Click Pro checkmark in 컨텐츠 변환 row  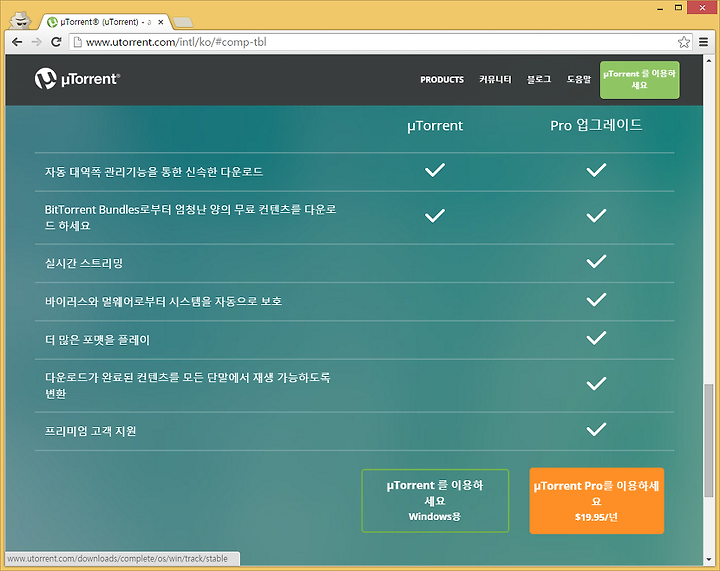[x=596, y=384]
